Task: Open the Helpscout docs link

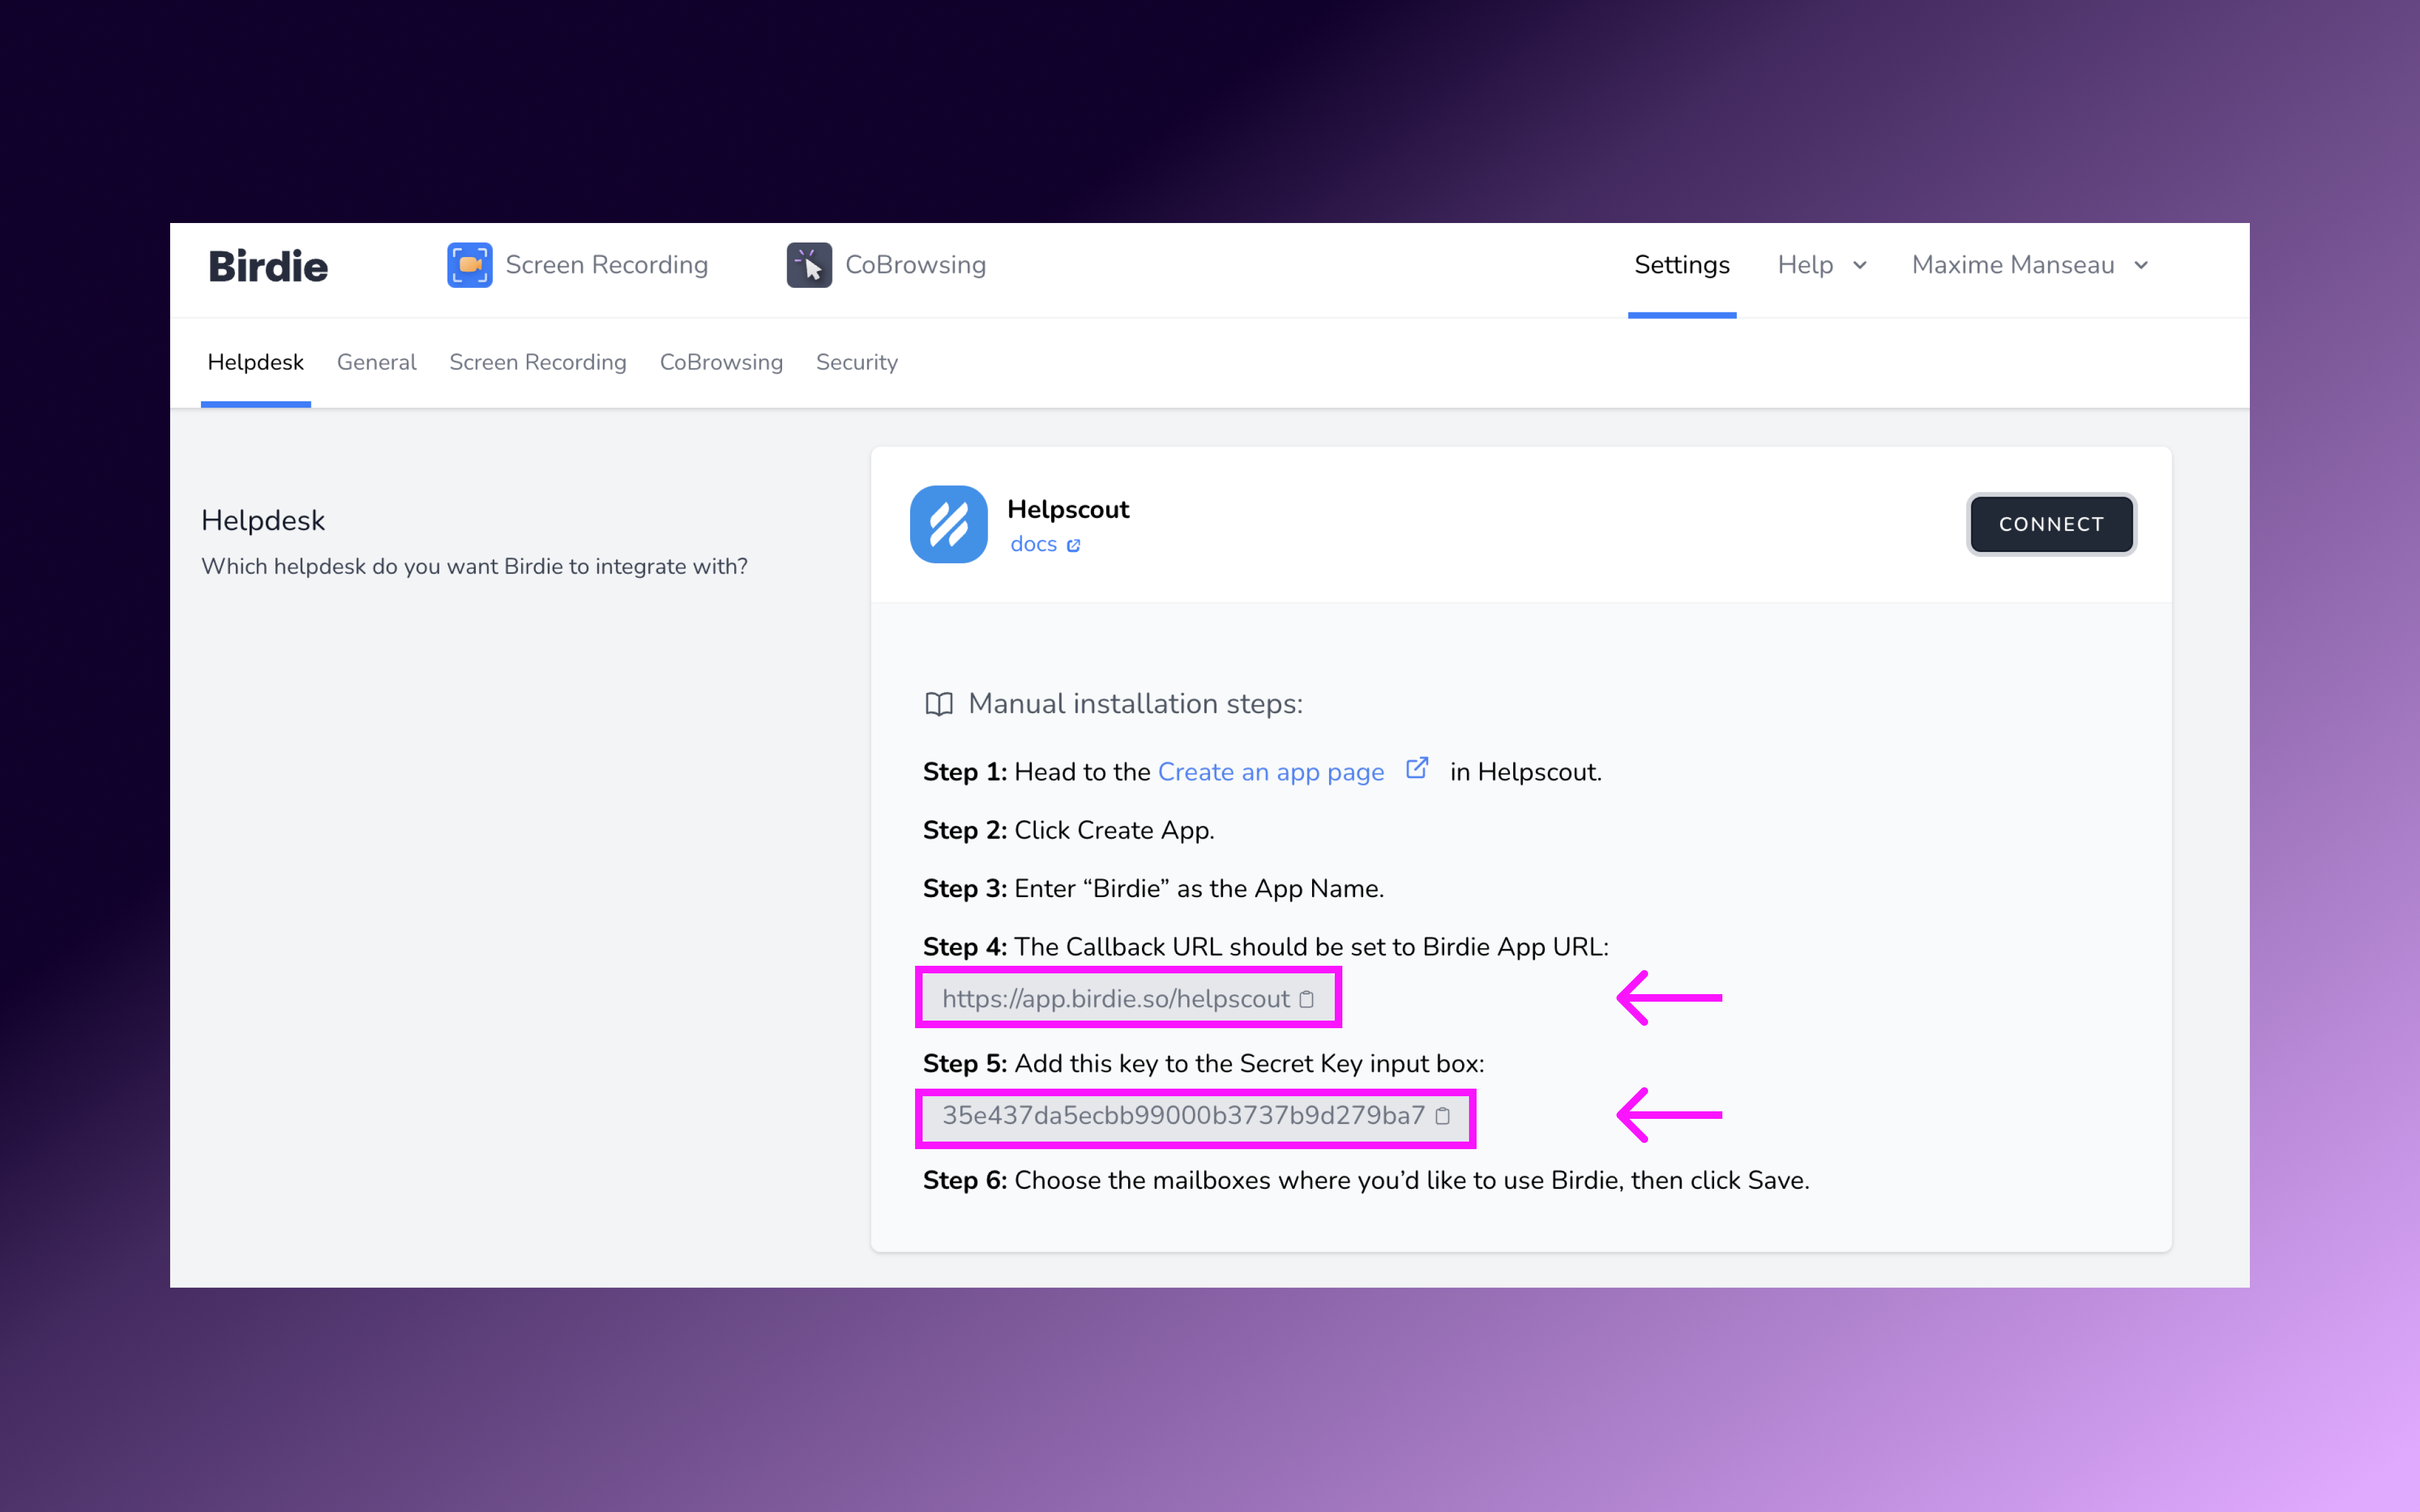Action: tap(1033, 544)
